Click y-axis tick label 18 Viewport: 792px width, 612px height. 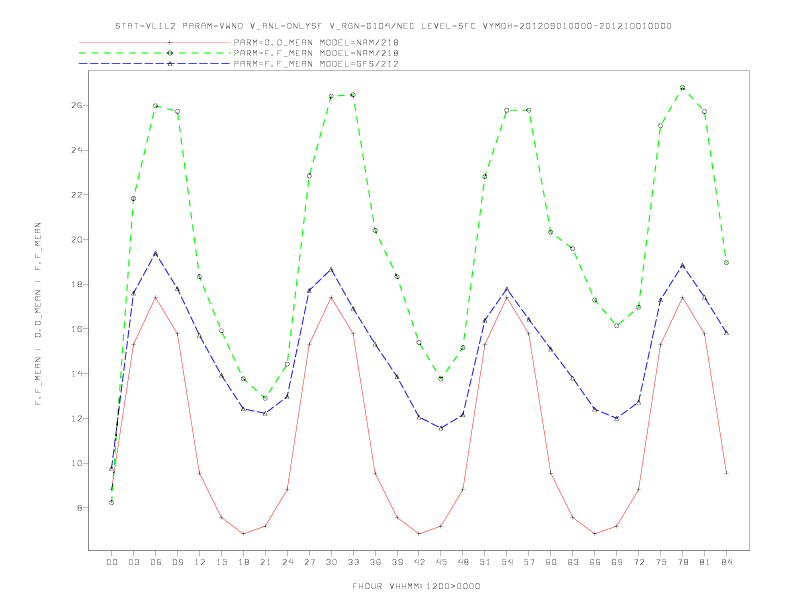coord(76,284)
